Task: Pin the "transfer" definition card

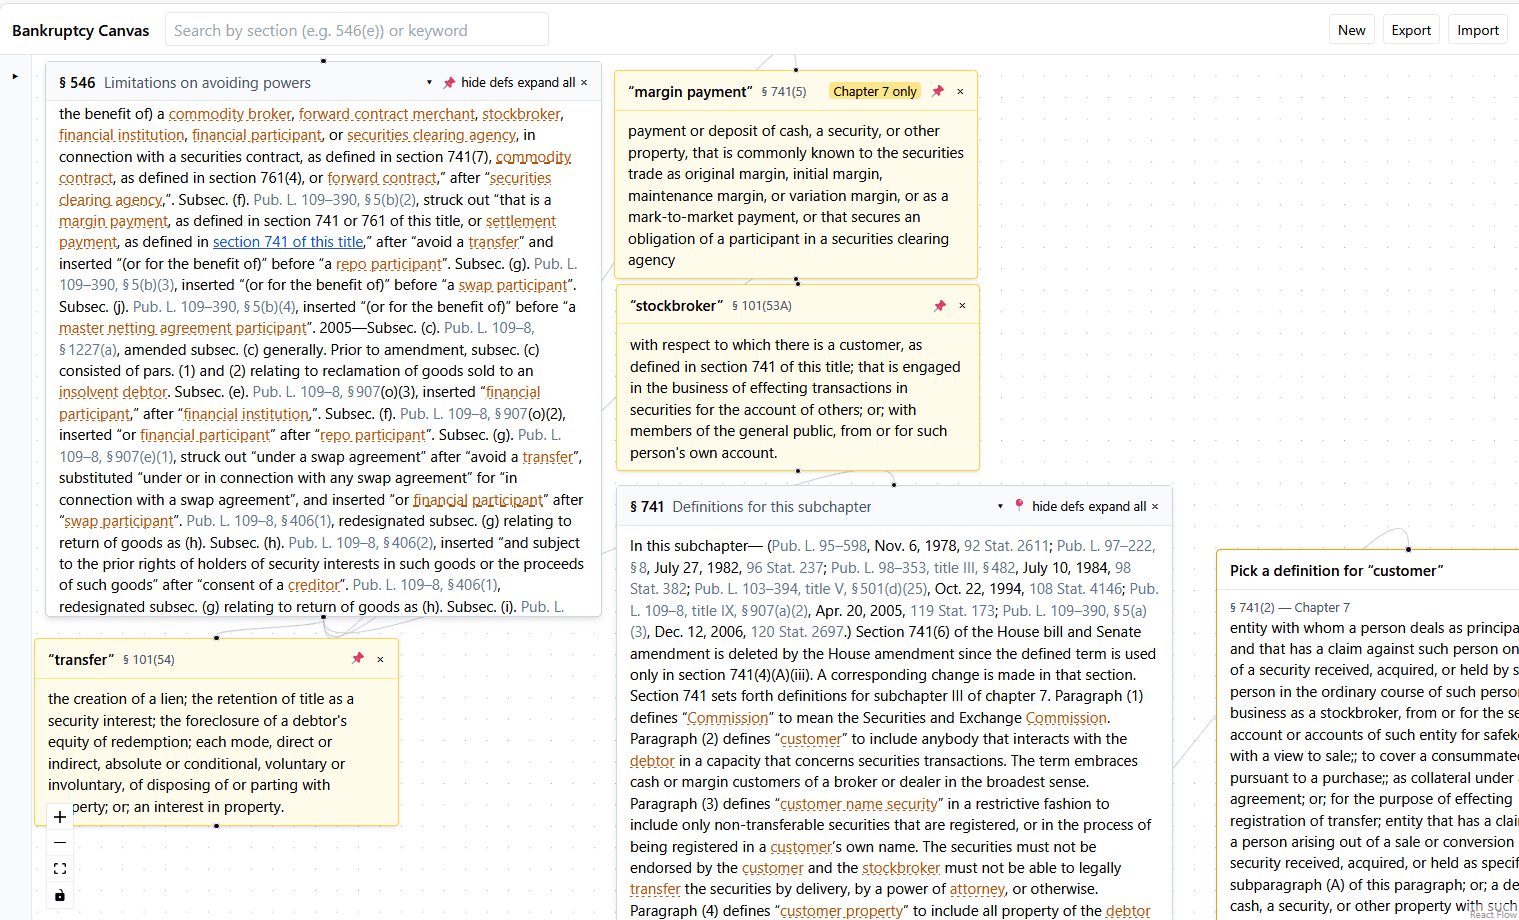Action: click(x=358, y=659)
